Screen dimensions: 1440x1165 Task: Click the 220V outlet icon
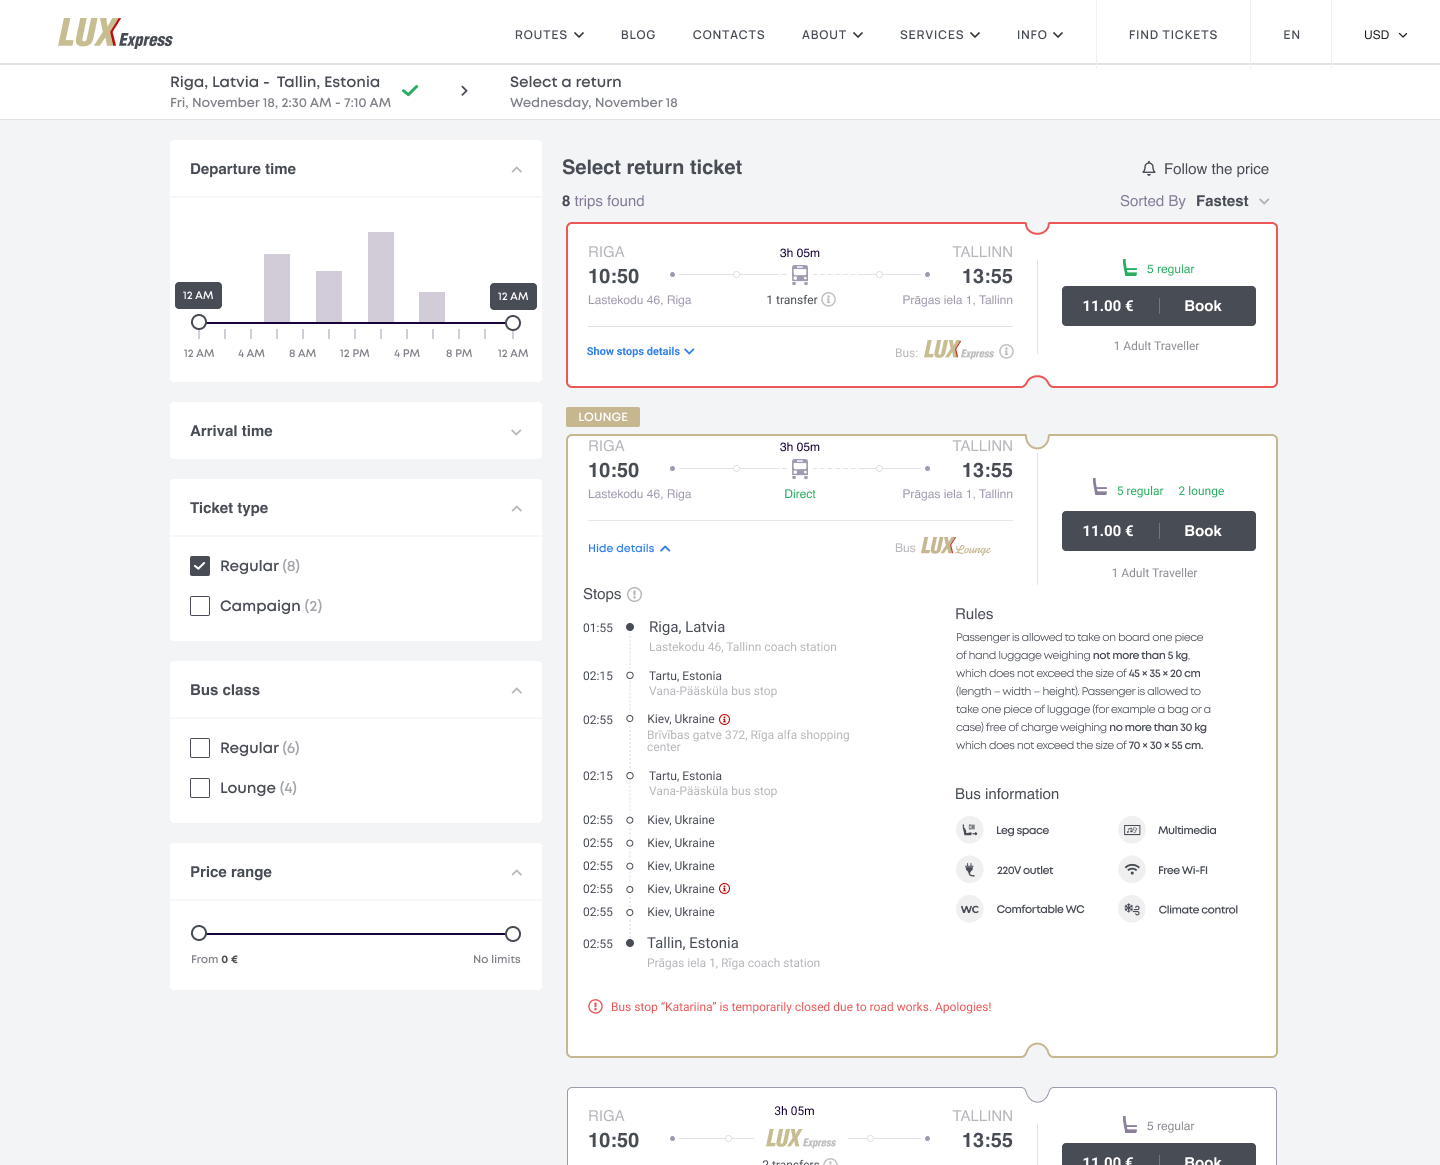[x=970, y=870]
